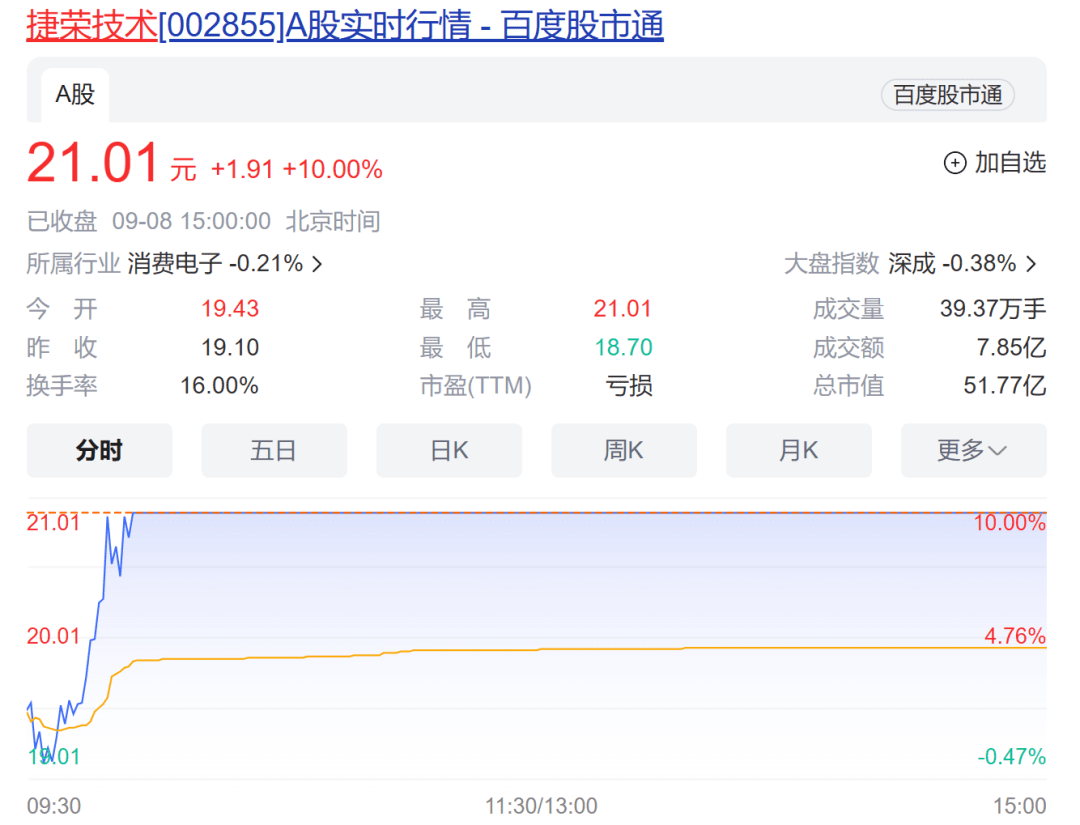Click the 002855 stock code link

point(222,27)
